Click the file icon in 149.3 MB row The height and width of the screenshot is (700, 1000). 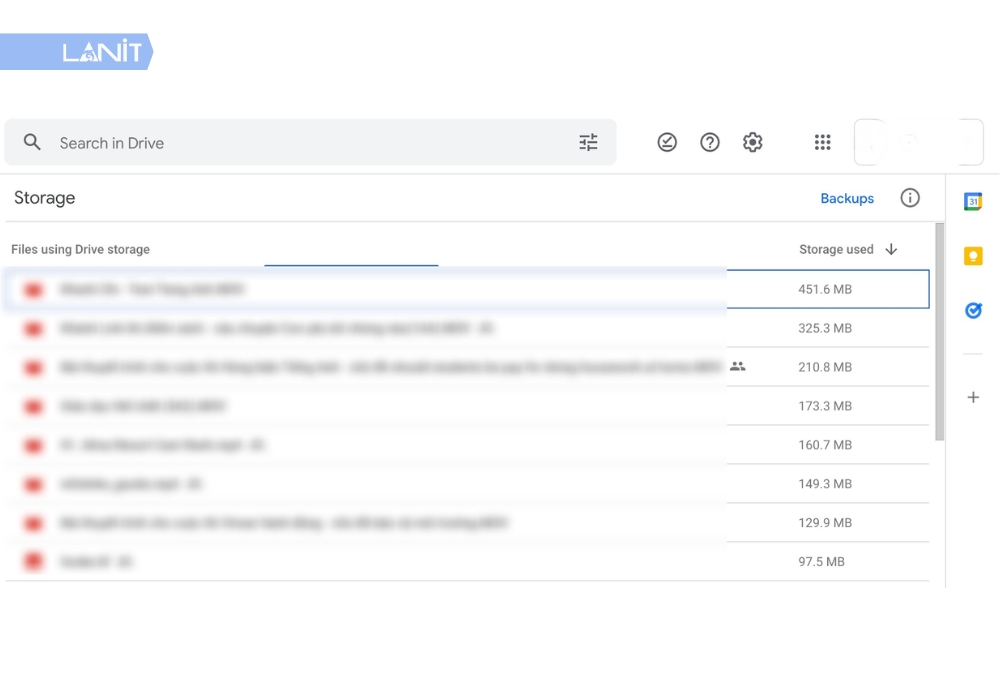pos(33,485)
